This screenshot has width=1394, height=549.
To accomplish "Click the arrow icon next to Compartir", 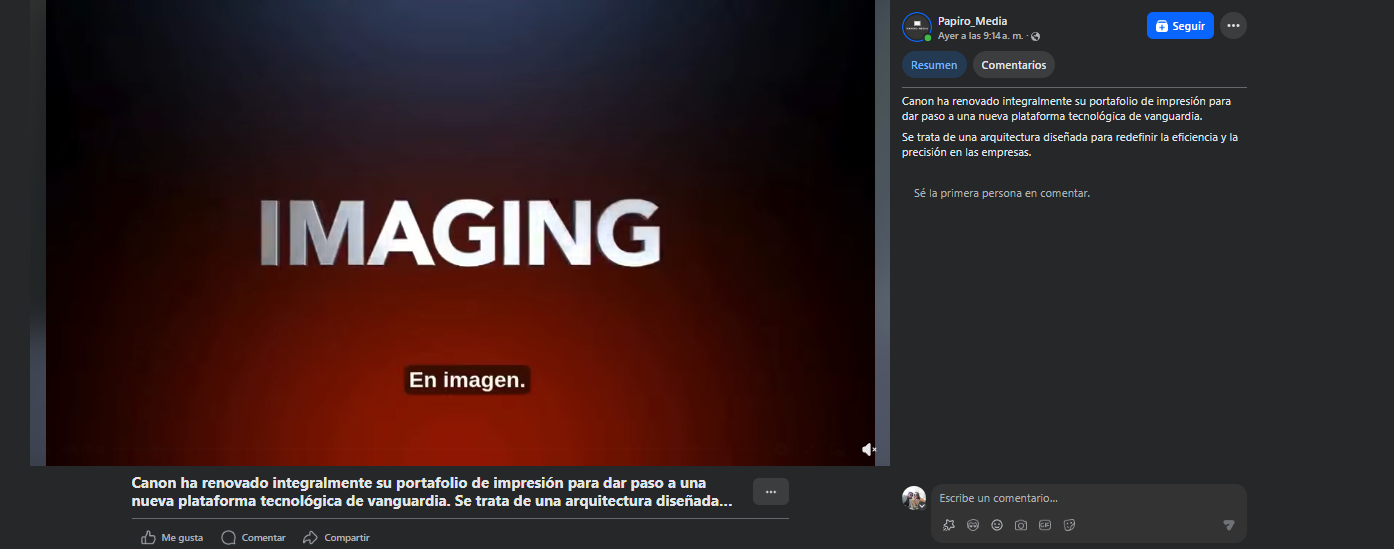I will point(310,537).
